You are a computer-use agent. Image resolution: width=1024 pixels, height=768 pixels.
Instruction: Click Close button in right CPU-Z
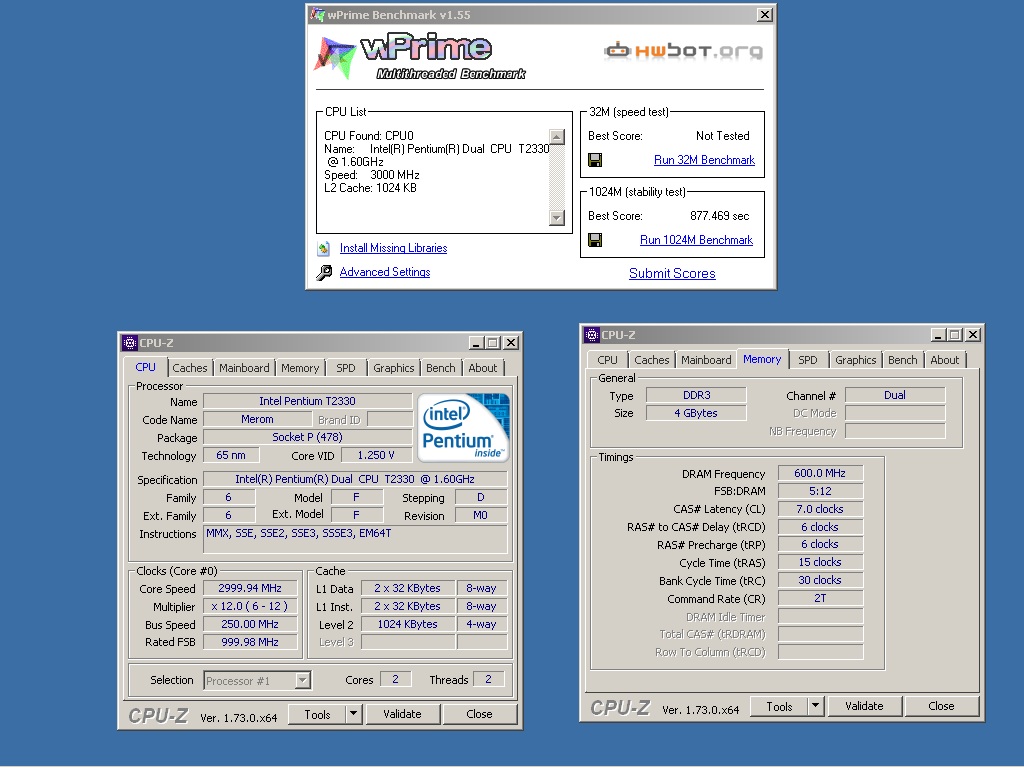(x=941, y=707)
